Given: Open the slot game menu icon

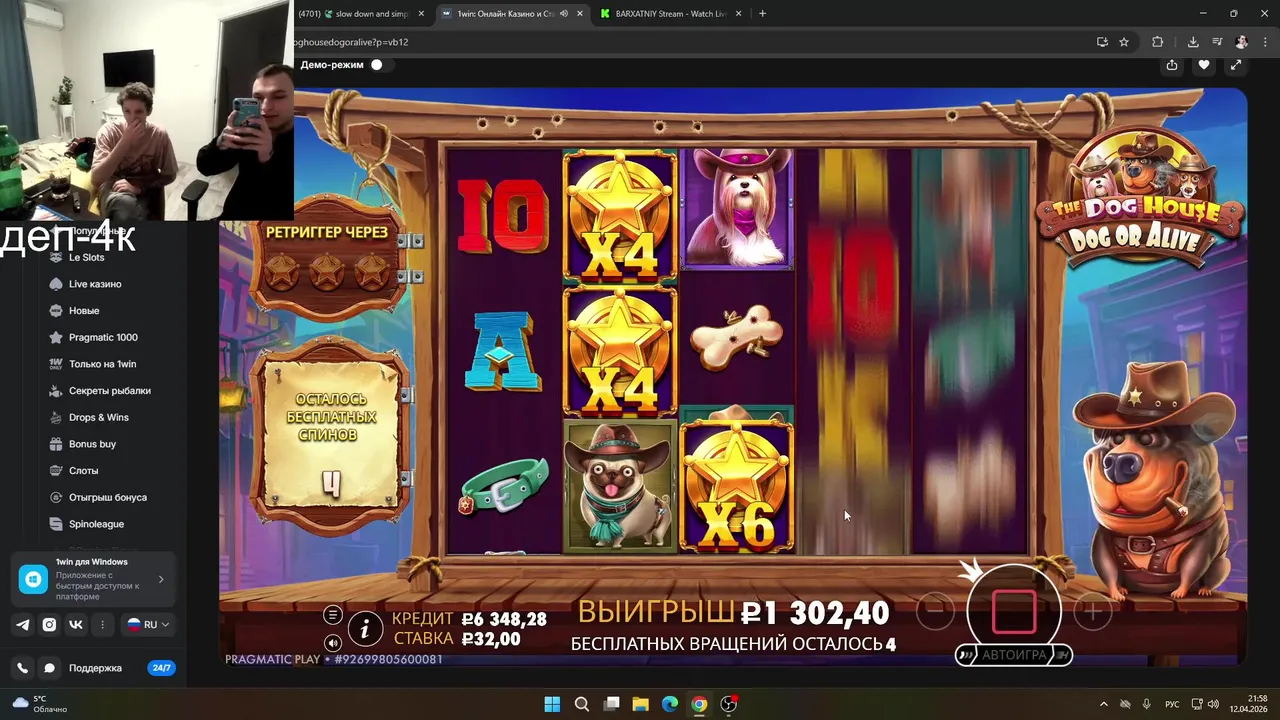Looking at the screenshot, I should click(333, 615).
